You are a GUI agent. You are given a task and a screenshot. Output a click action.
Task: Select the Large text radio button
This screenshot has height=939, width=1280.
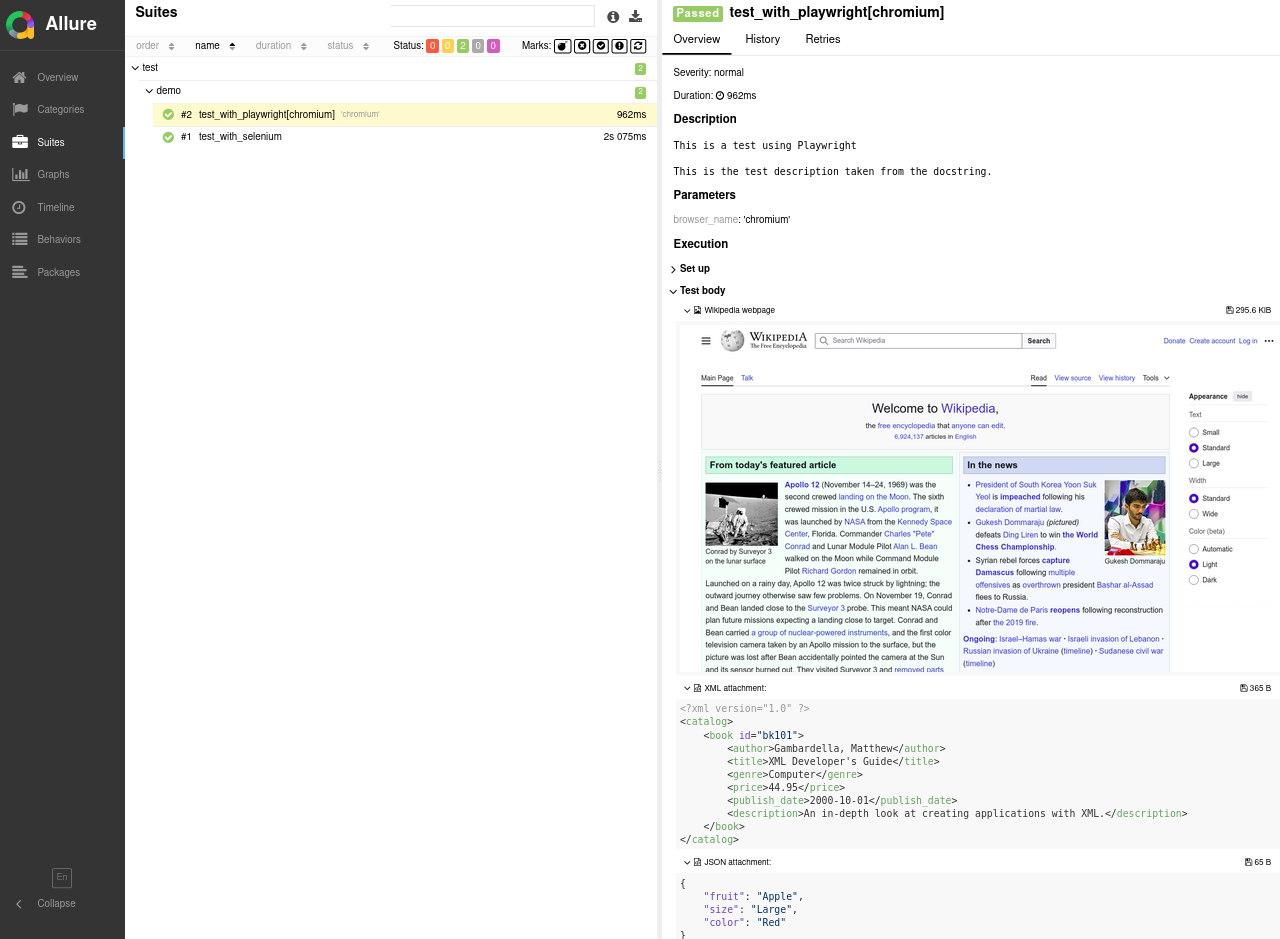tap(1193, 463)
